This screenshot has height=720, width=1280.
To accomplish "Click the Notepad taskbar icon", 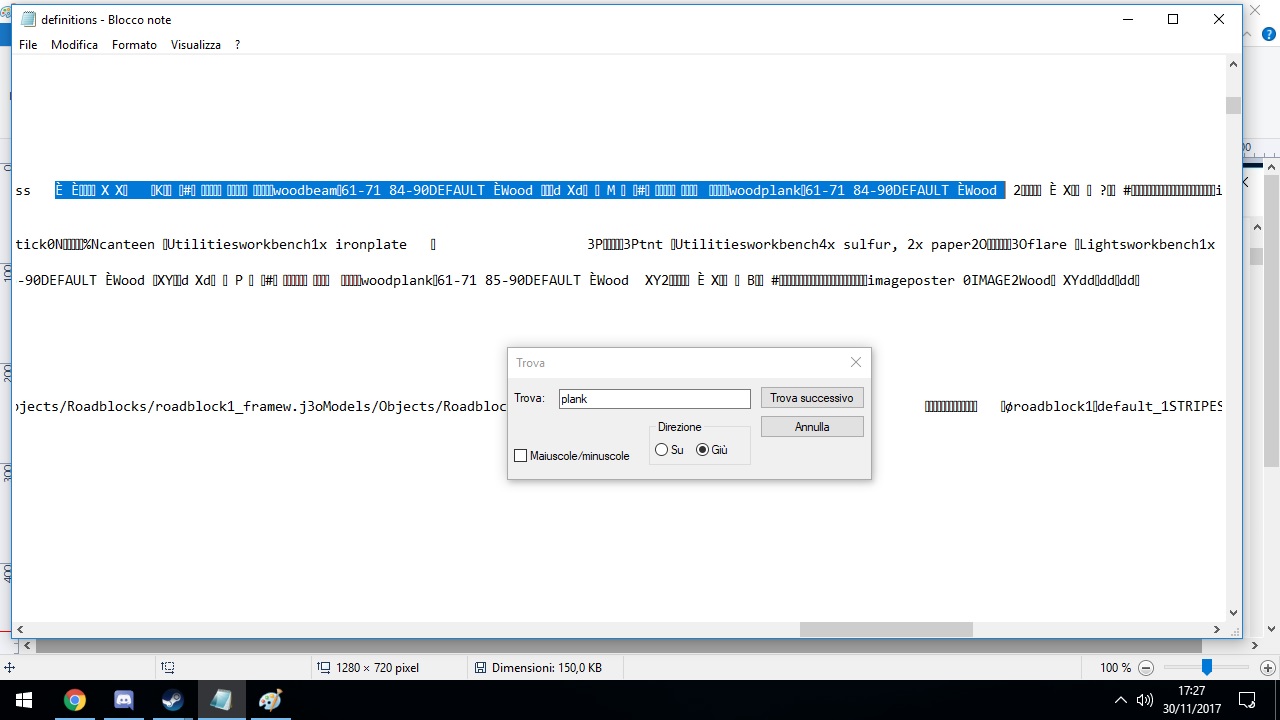I will [221, 700].
